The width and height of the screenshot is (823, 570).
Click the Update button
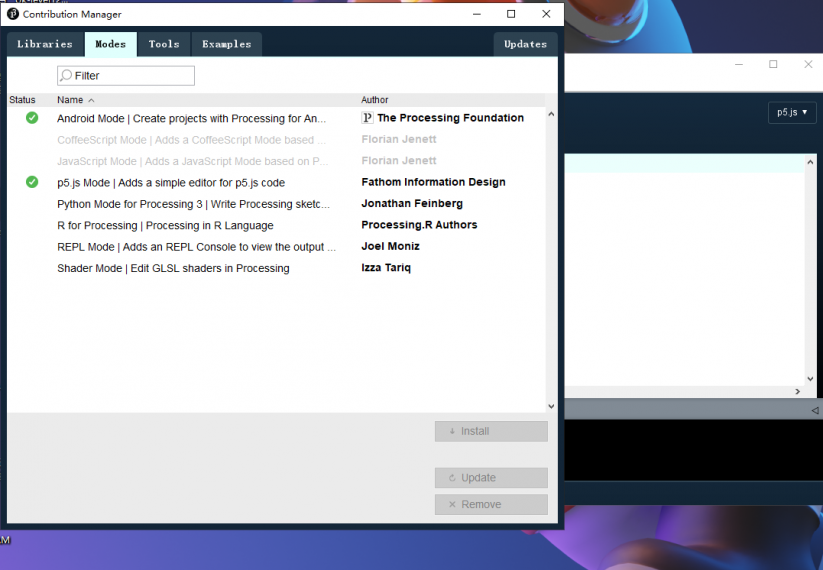coord(491,478)
